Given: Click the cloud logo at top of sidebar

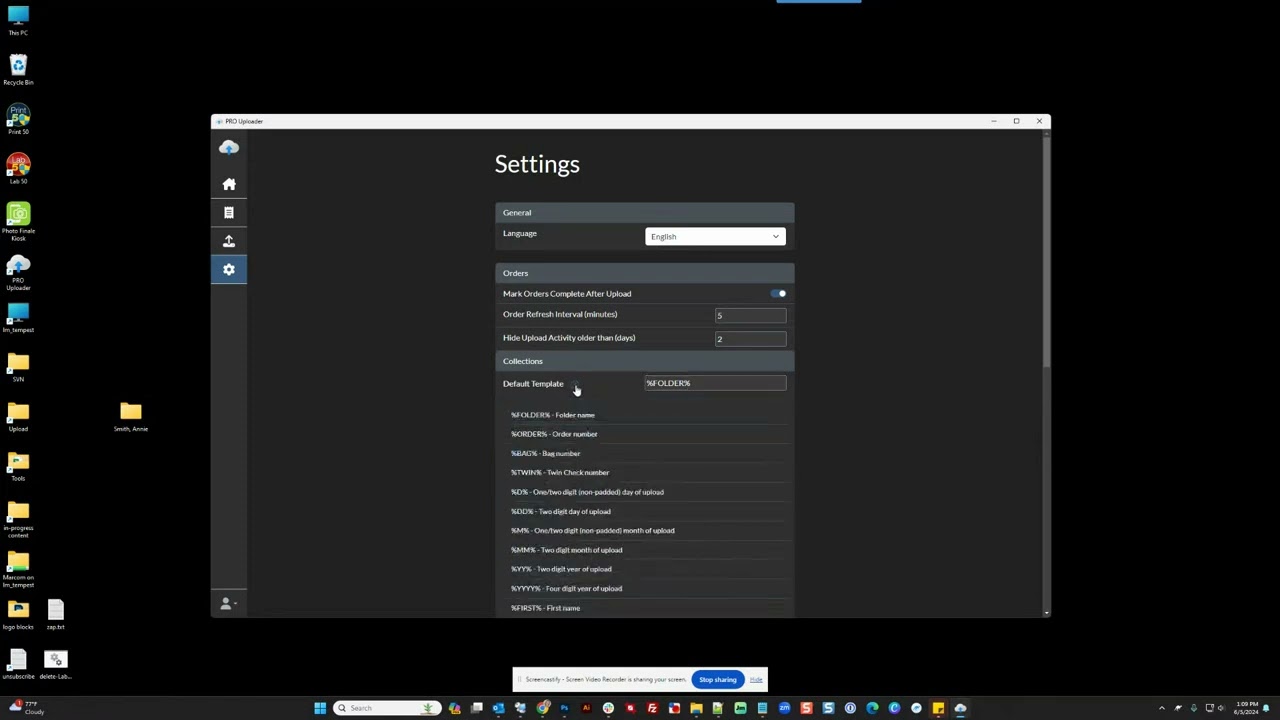Looking at the screenshot, I should click(229, 148).
